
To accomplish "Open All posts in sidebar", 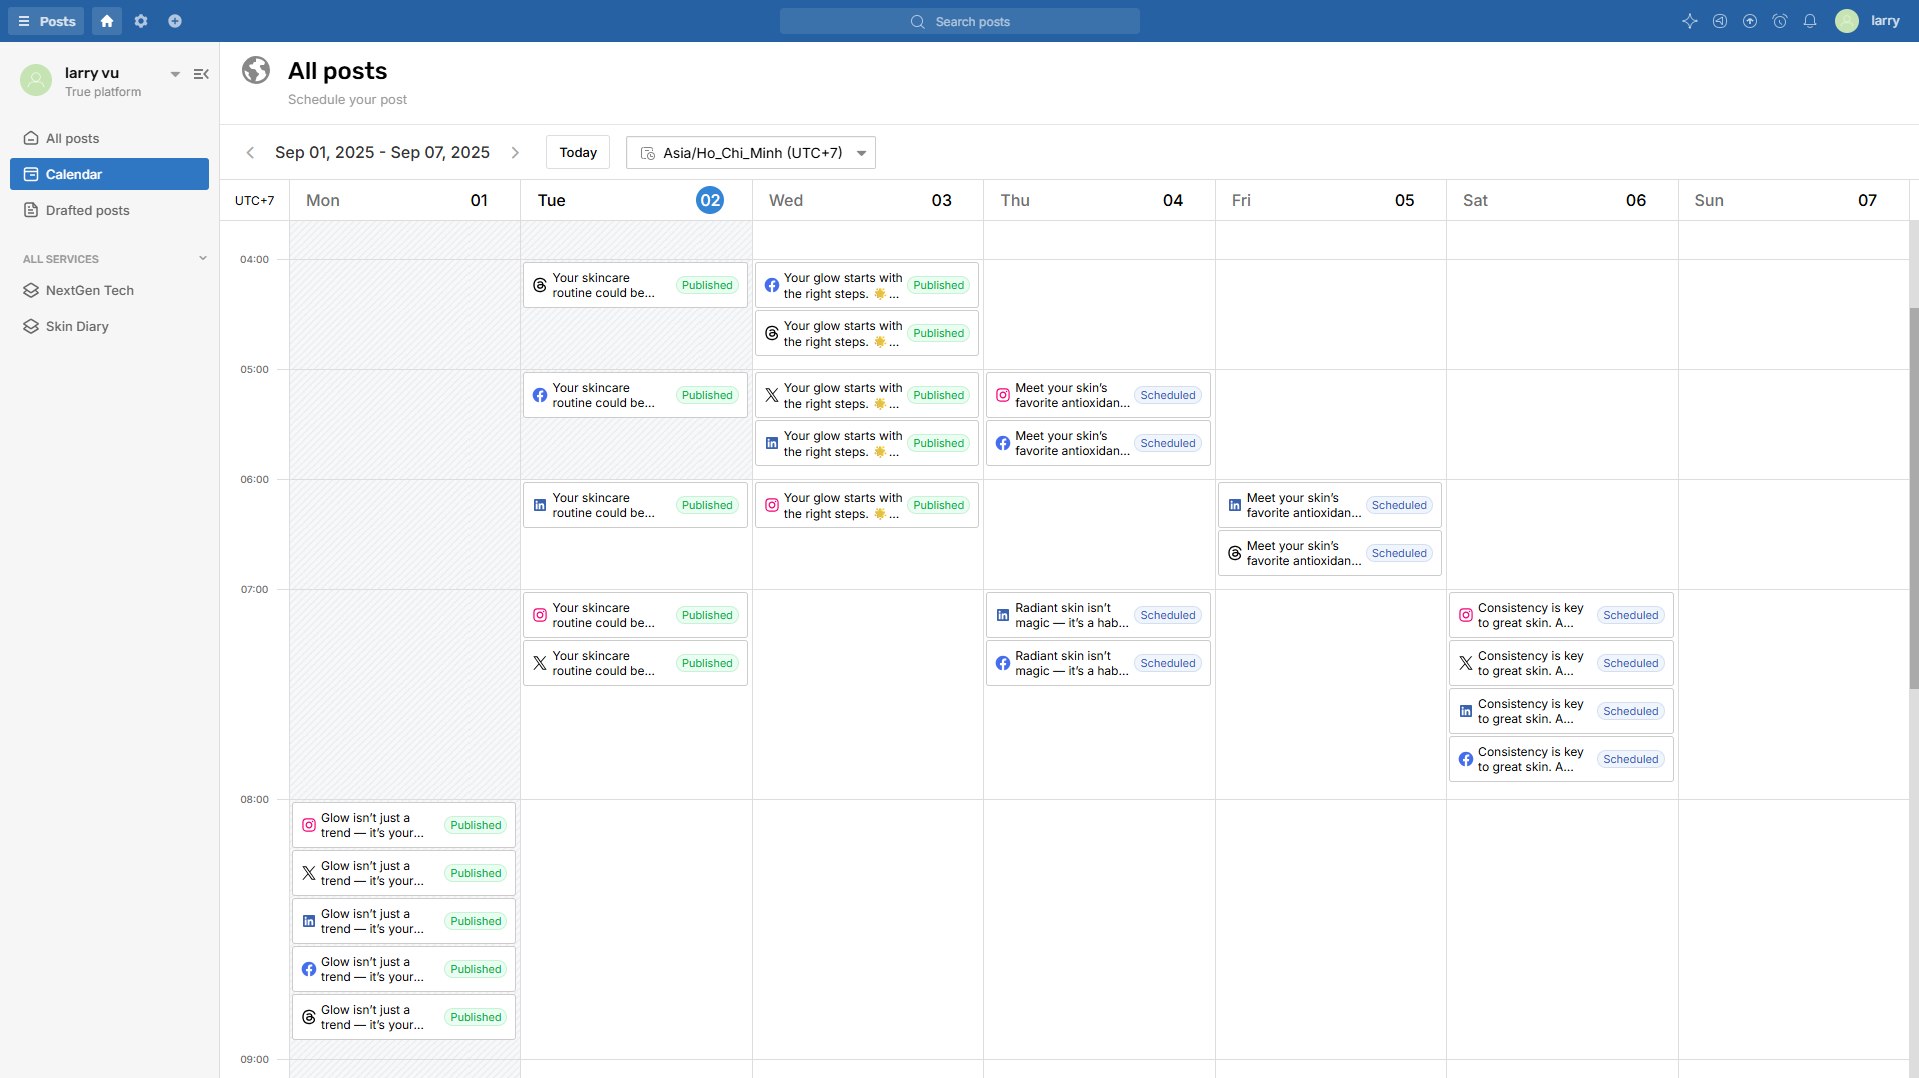I will pyautogui.click(x=72, y=139).
